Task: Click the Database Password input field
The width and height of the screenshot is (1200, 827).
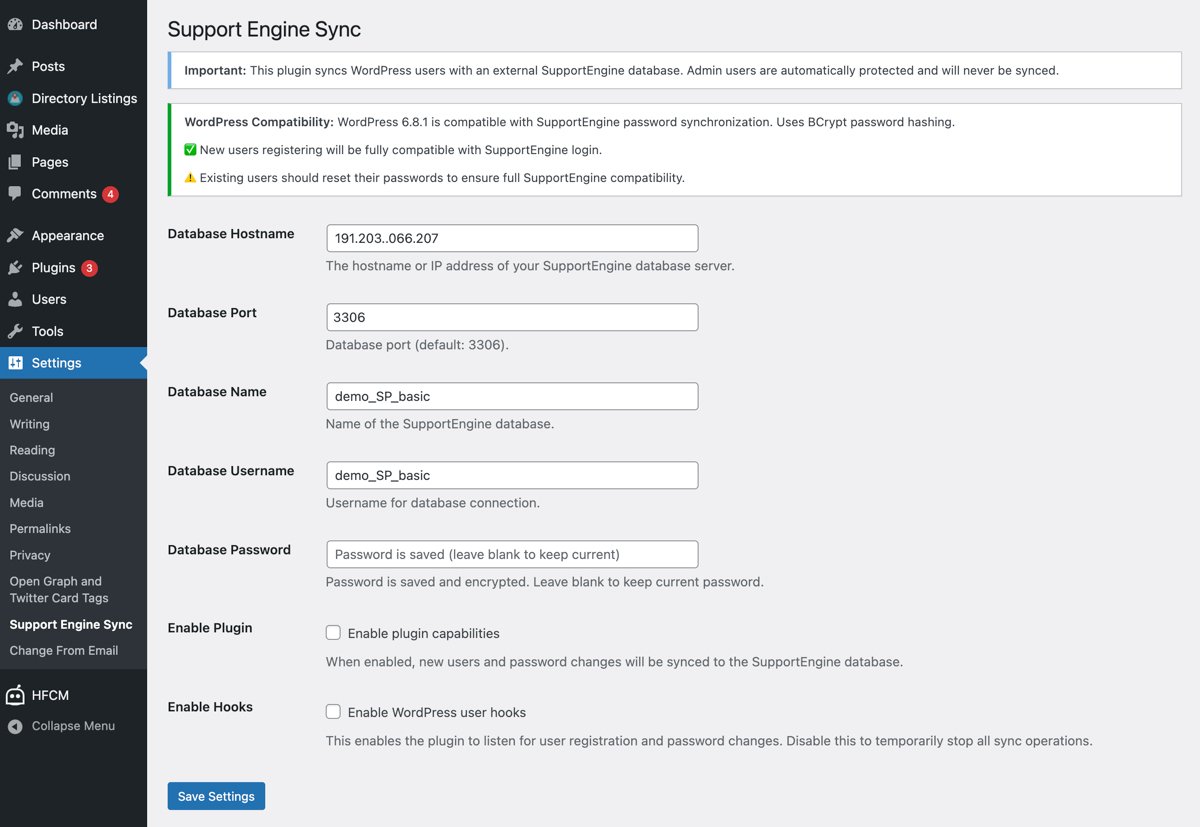Action: click(x=512, y=554)
